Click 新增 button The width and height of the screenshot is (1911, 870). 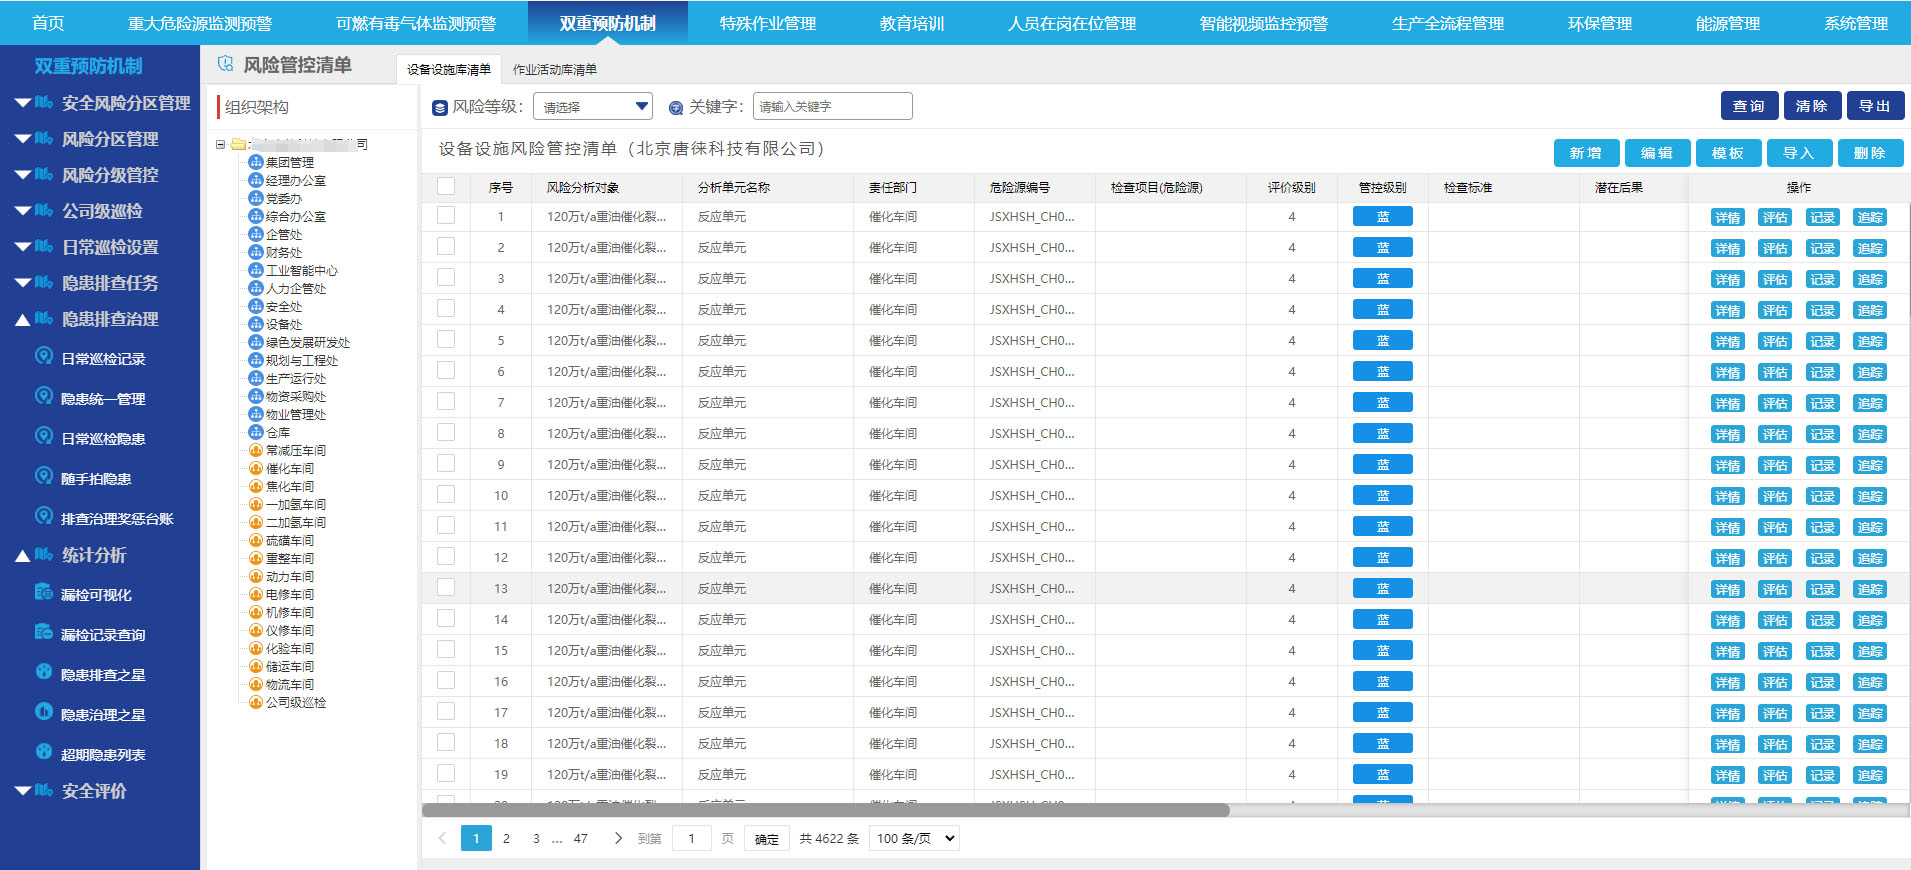(1587, 152)
